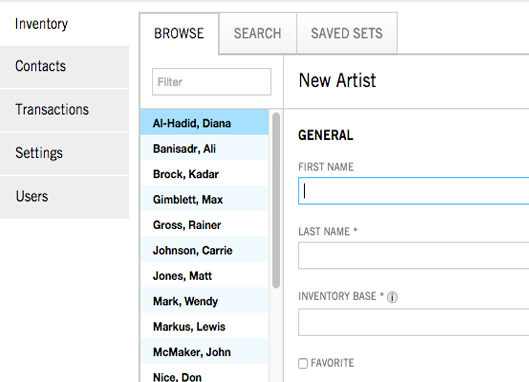Open the Saved Sets tab
Image resolution: width=529 pixels, height=382 pixels.
347,33
